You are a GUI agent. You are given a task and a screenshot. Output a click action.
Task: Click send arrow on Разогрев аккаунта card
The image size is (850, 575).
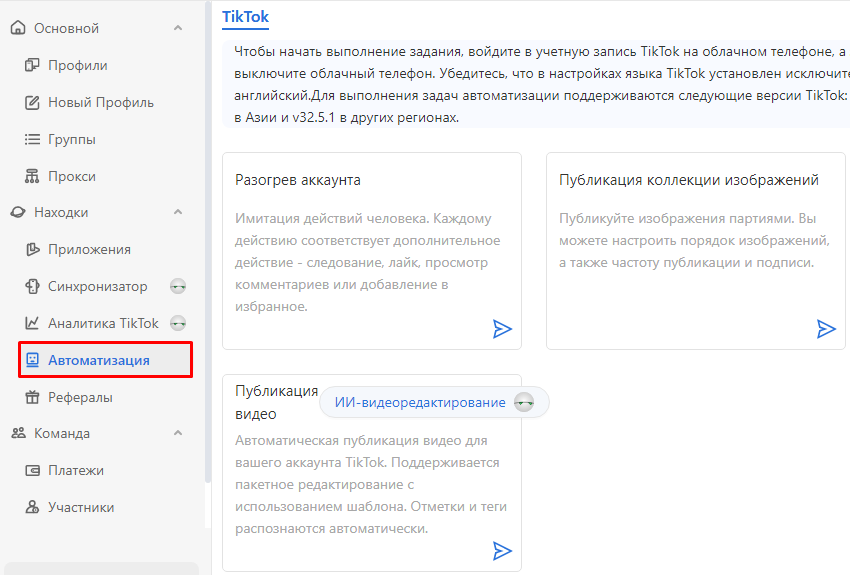coord(502,329)
